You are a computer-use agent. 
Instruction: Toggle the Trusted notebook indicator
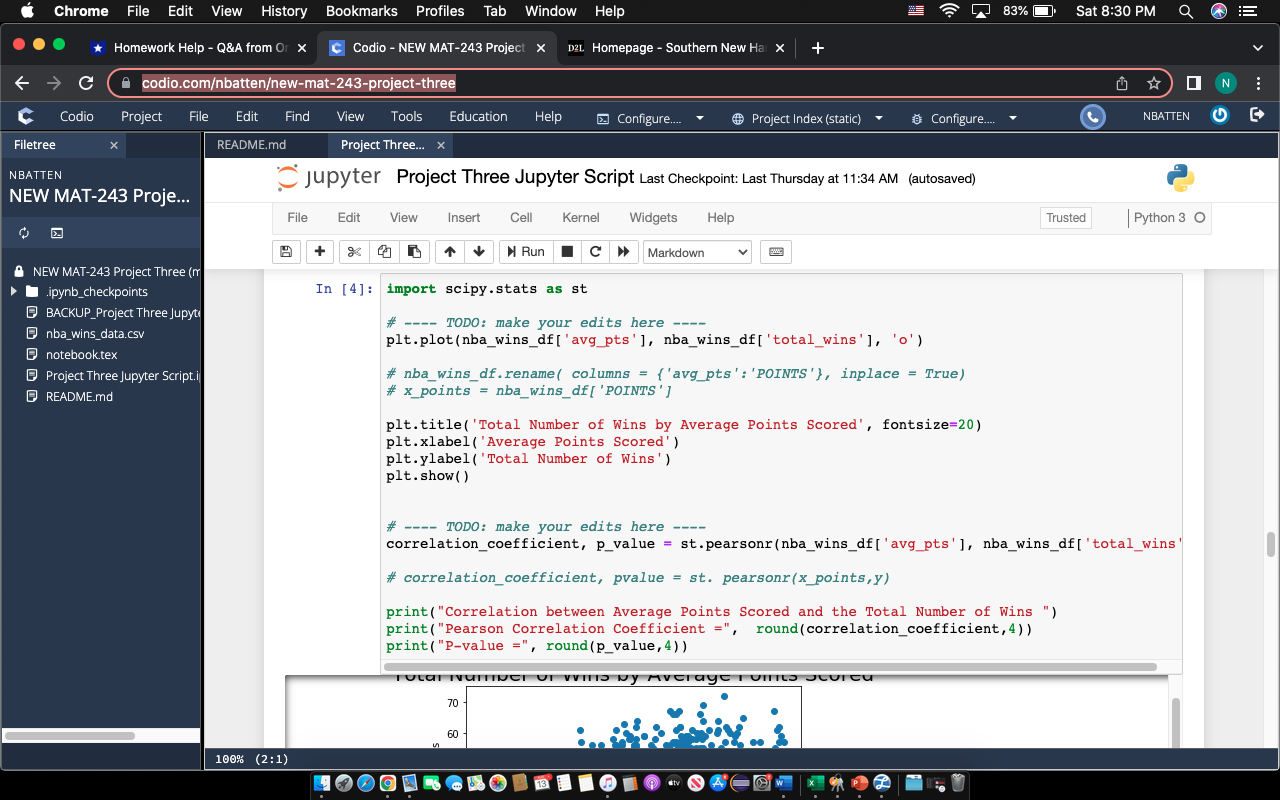(1066, 217)
